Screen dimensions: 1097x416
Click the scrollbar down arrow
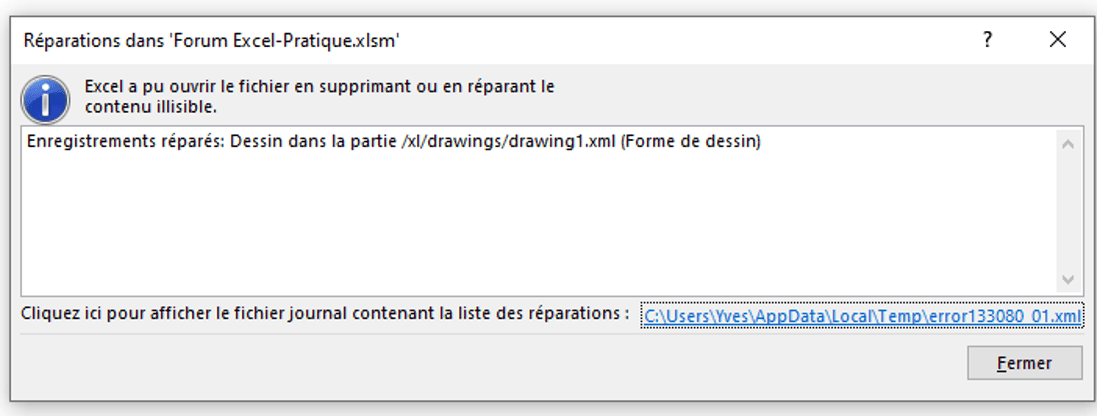tap(1067, 279)
